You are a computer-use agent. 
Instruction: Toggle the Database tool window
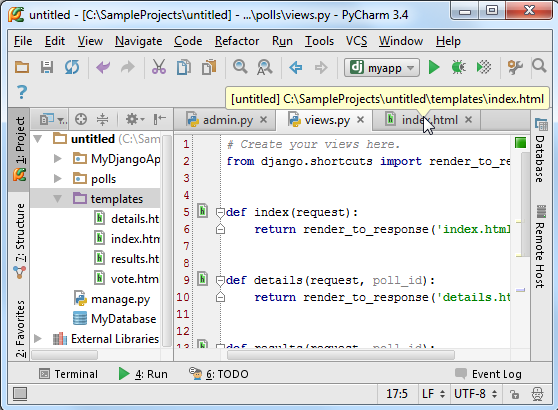pos(541,150)
